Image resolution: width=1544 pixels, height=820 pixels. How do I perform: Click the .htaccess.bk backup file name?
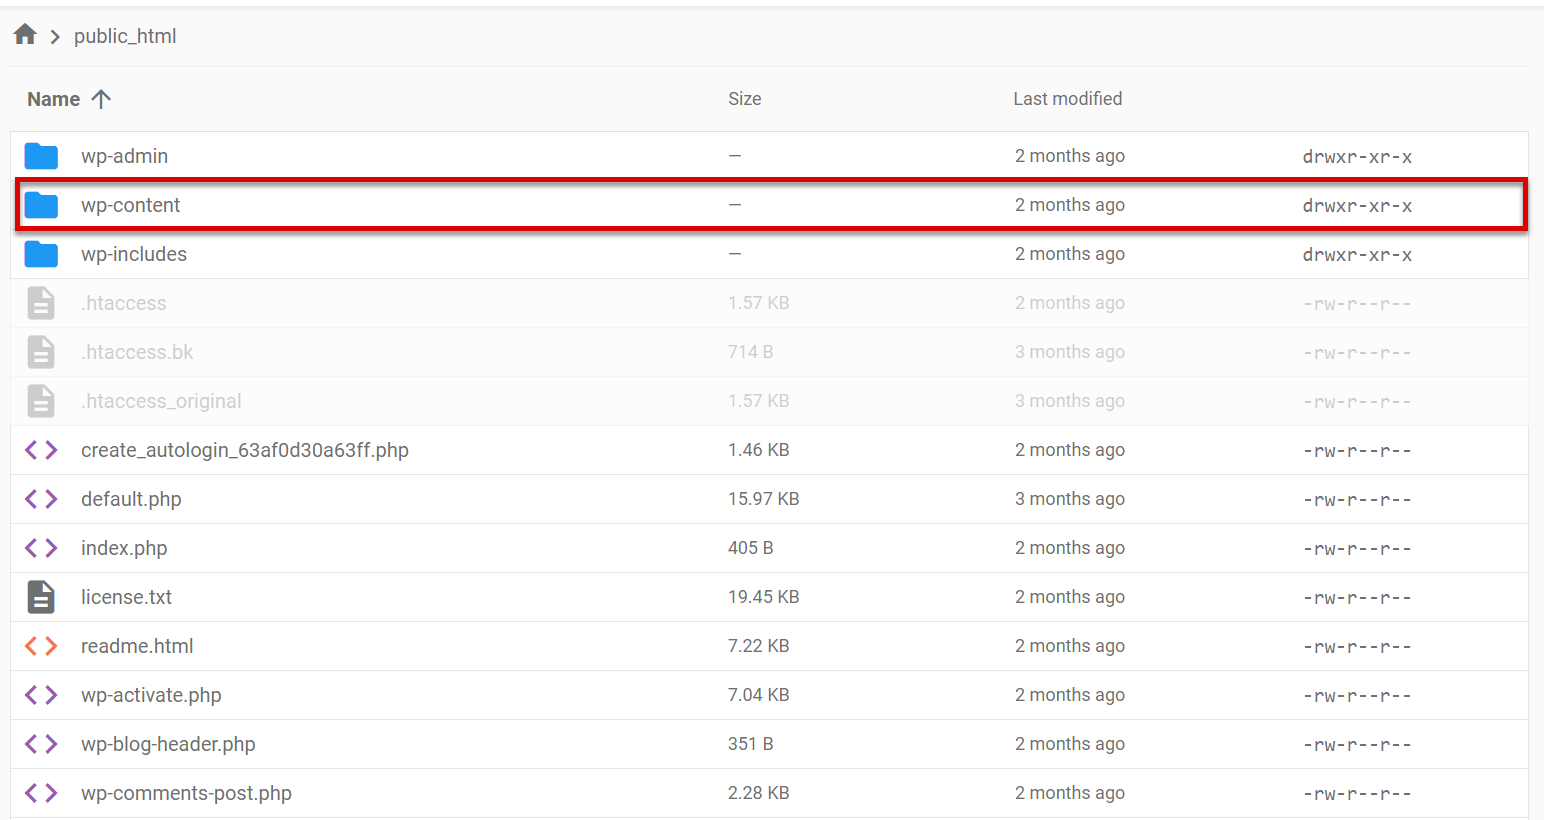(137, 352)
